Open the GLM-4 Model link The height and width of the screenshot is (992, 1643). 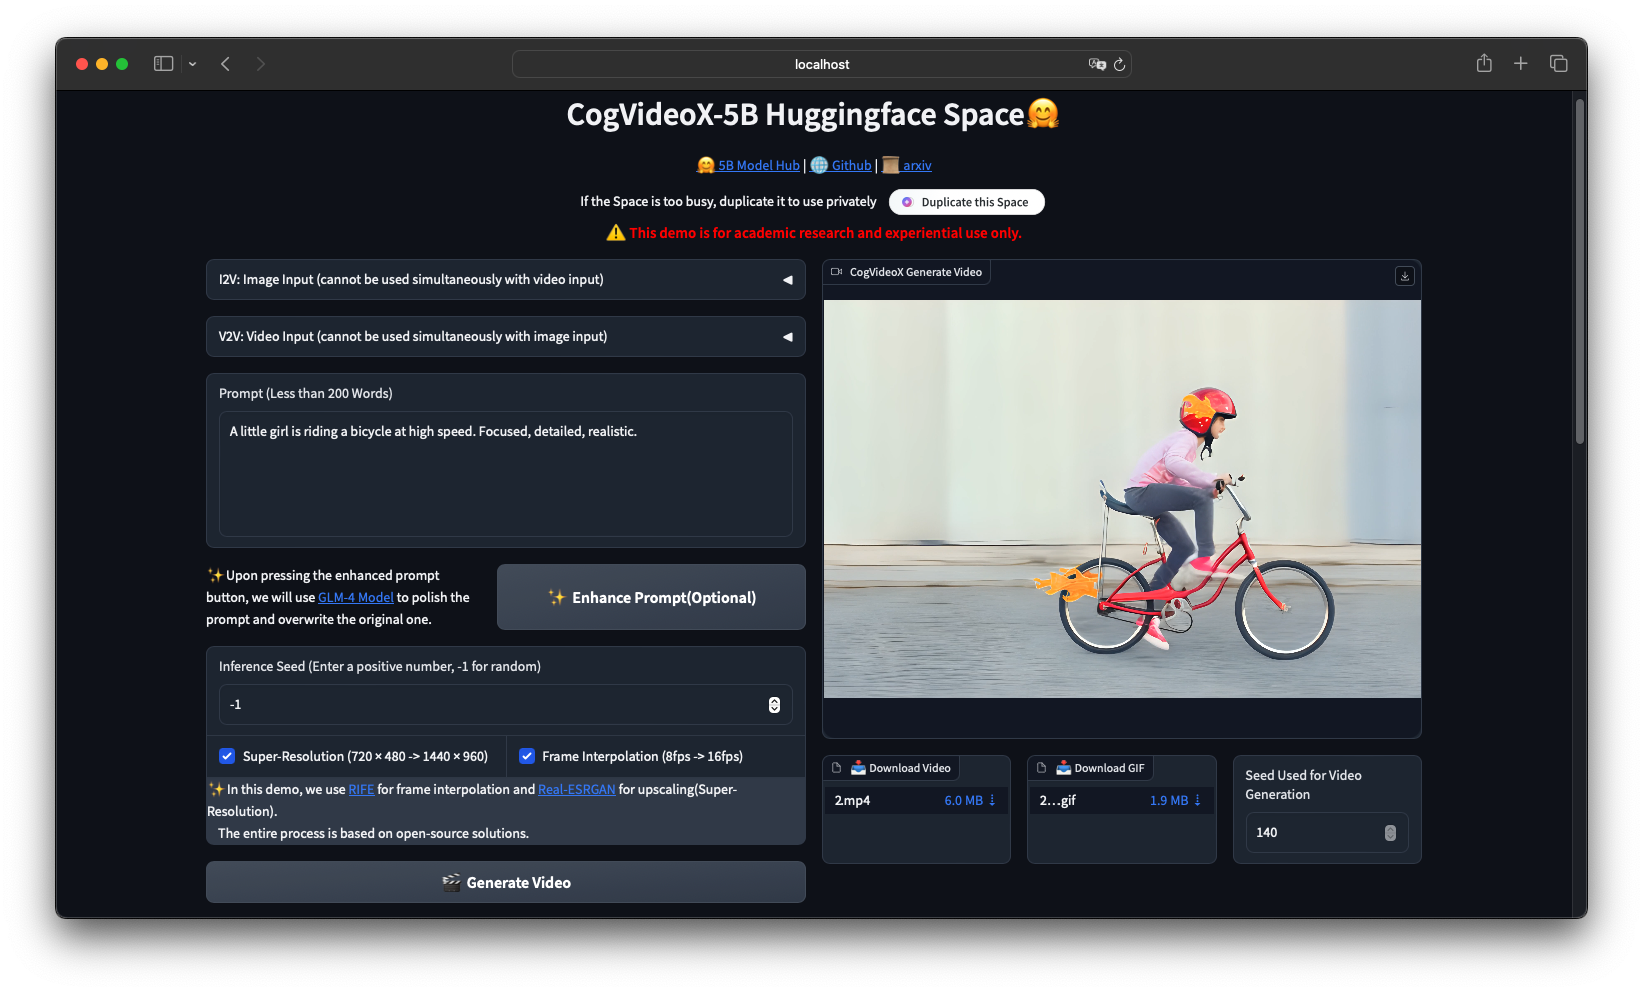point(355,597)
